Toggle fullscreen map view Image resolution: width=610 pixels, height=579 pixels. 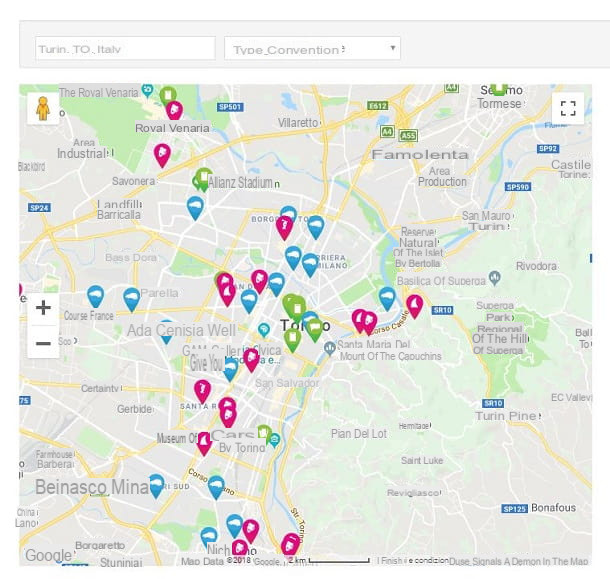point(568,108)
